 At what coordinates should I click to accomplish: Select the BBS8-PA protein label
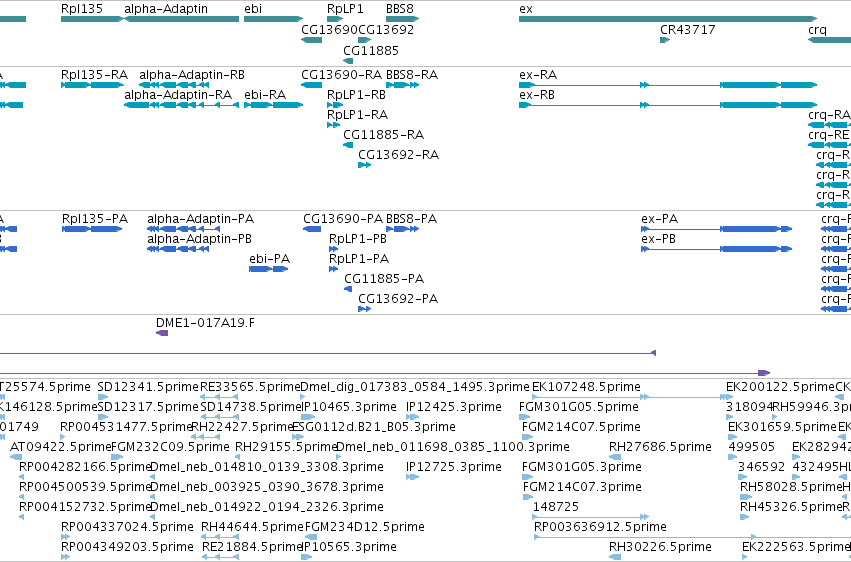[411, 219]
